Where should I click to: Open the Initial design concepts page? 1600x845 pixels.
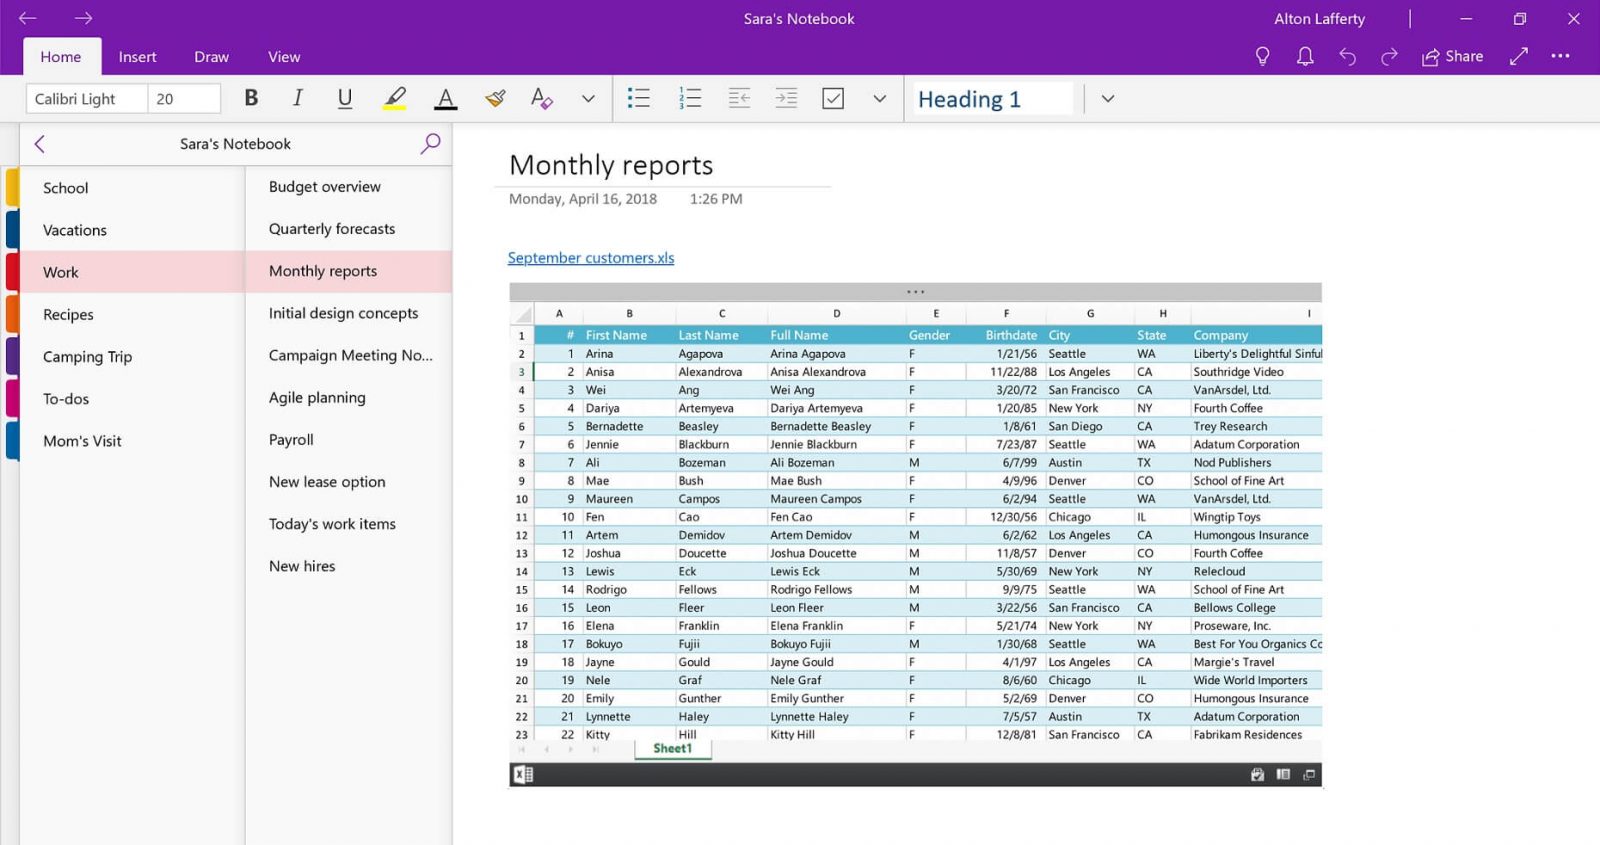pos(349,313)
